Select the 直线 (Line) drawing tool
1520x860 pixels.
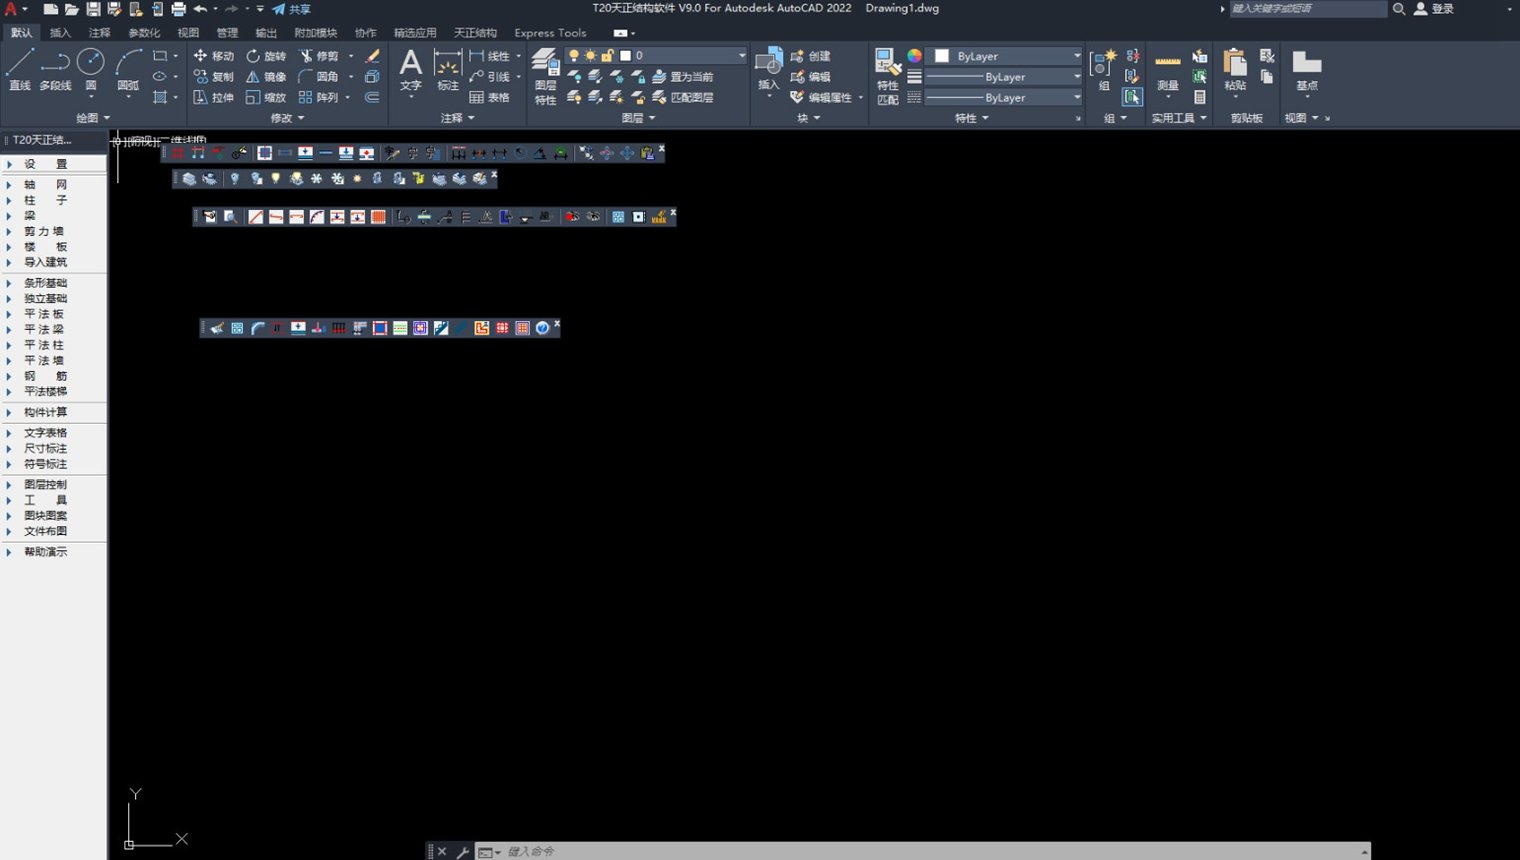pyautogui.click(x=20, y=69)
